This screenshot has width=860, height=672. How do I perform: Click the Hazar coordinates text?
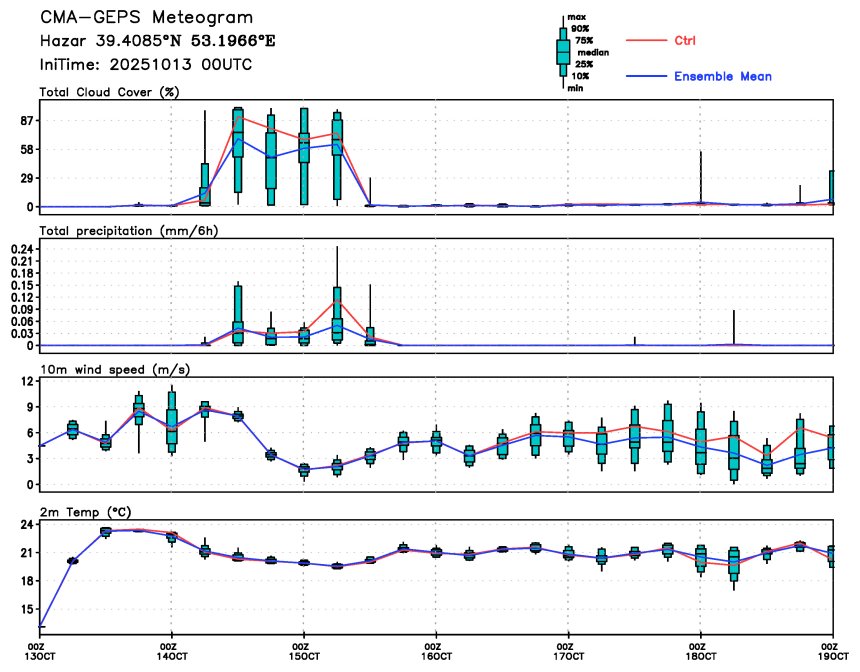coord(157,41)
